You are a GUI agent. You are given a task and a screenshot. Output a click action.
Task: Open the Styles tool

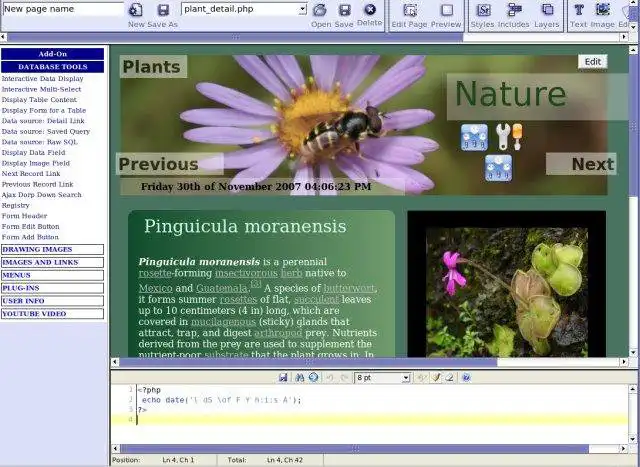point(482,11)
